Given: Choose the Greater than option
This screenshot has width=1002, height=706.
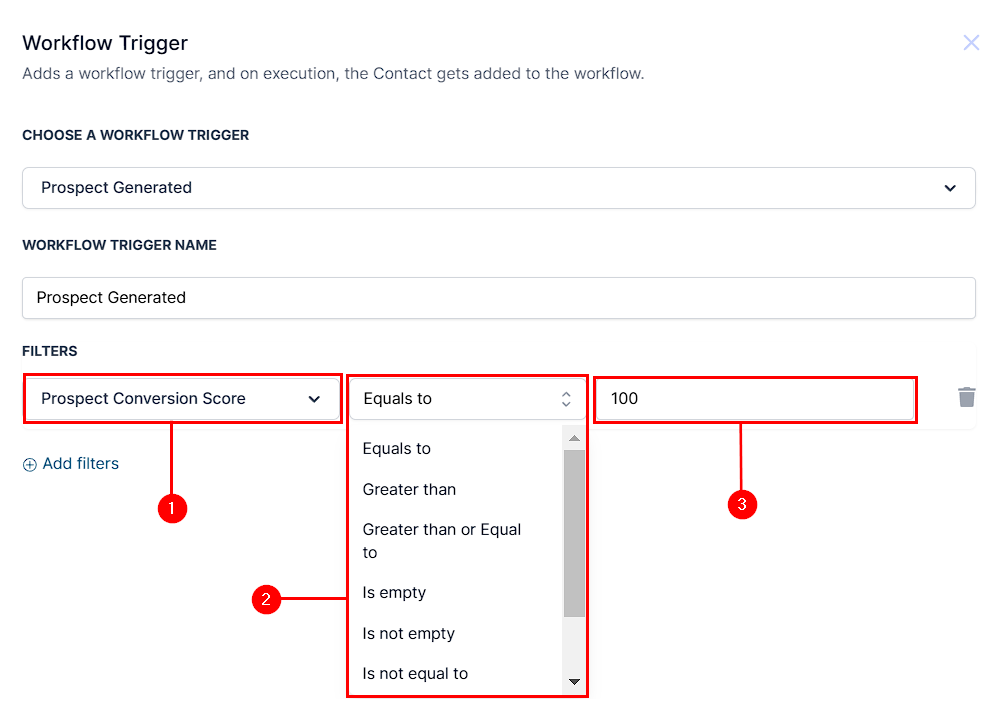Looking at the screenshot, I should 409,489.
